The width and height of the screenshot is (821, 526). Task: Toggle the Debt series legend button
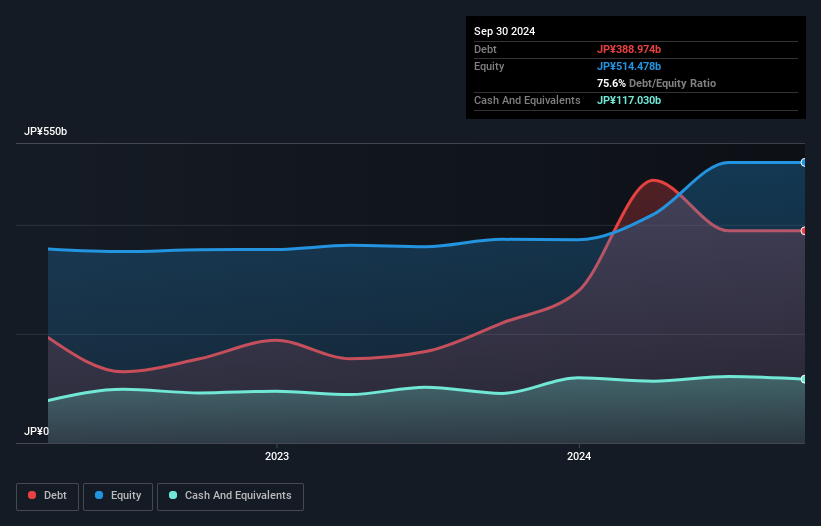[x=48, y=496]
